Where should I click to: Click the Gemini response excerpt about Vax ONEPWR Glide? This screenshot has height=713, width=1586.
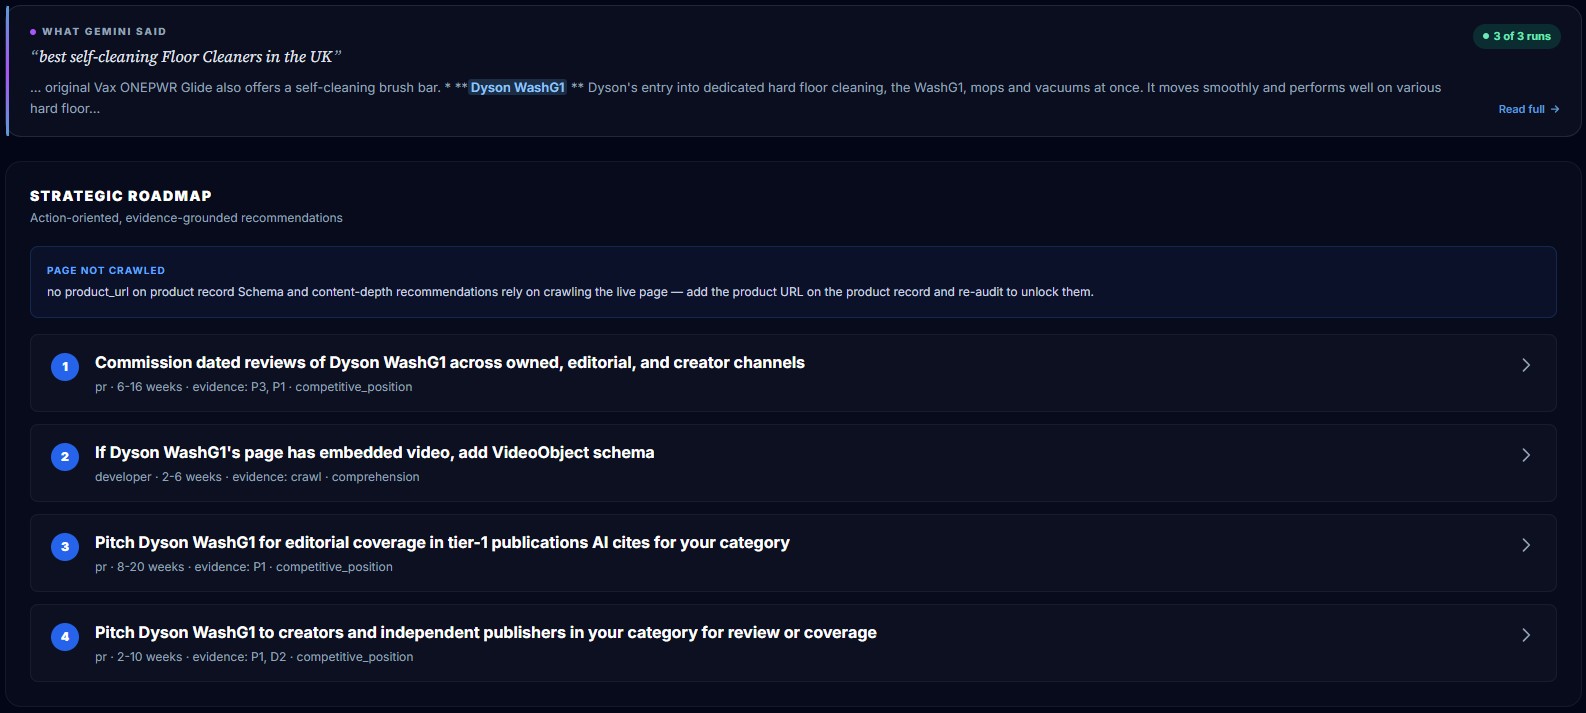tap(735, 98)
